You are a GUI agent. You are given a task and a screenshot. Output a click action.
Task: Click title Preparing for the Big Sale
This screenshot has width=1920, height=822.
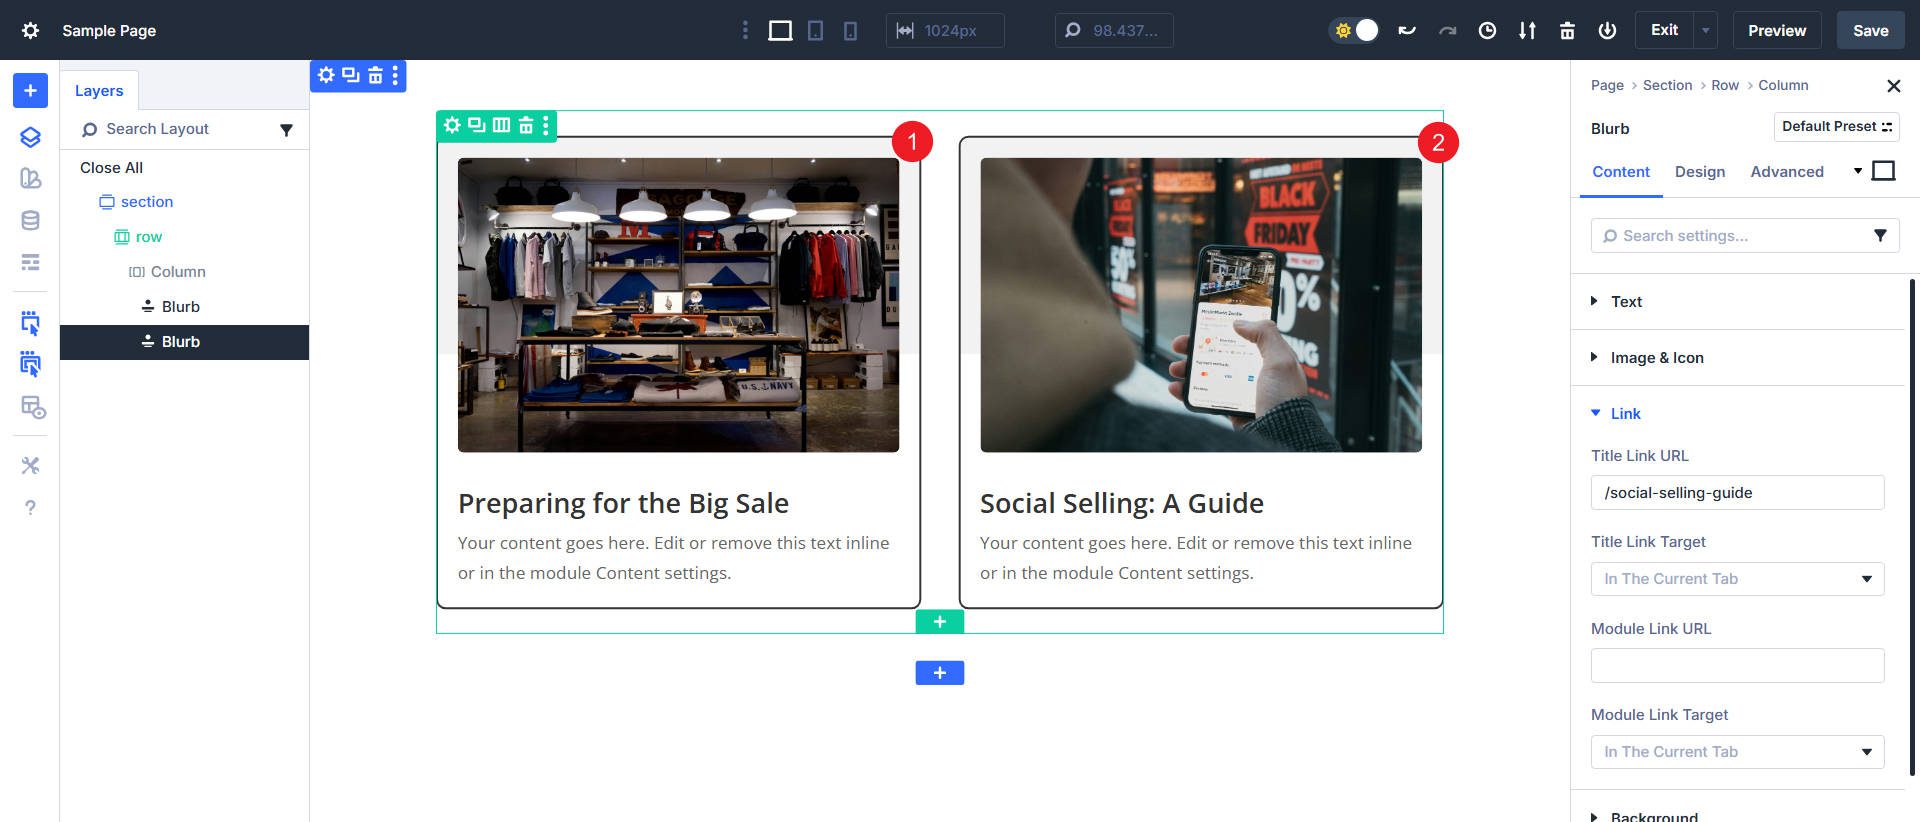[x=623, y=503]
